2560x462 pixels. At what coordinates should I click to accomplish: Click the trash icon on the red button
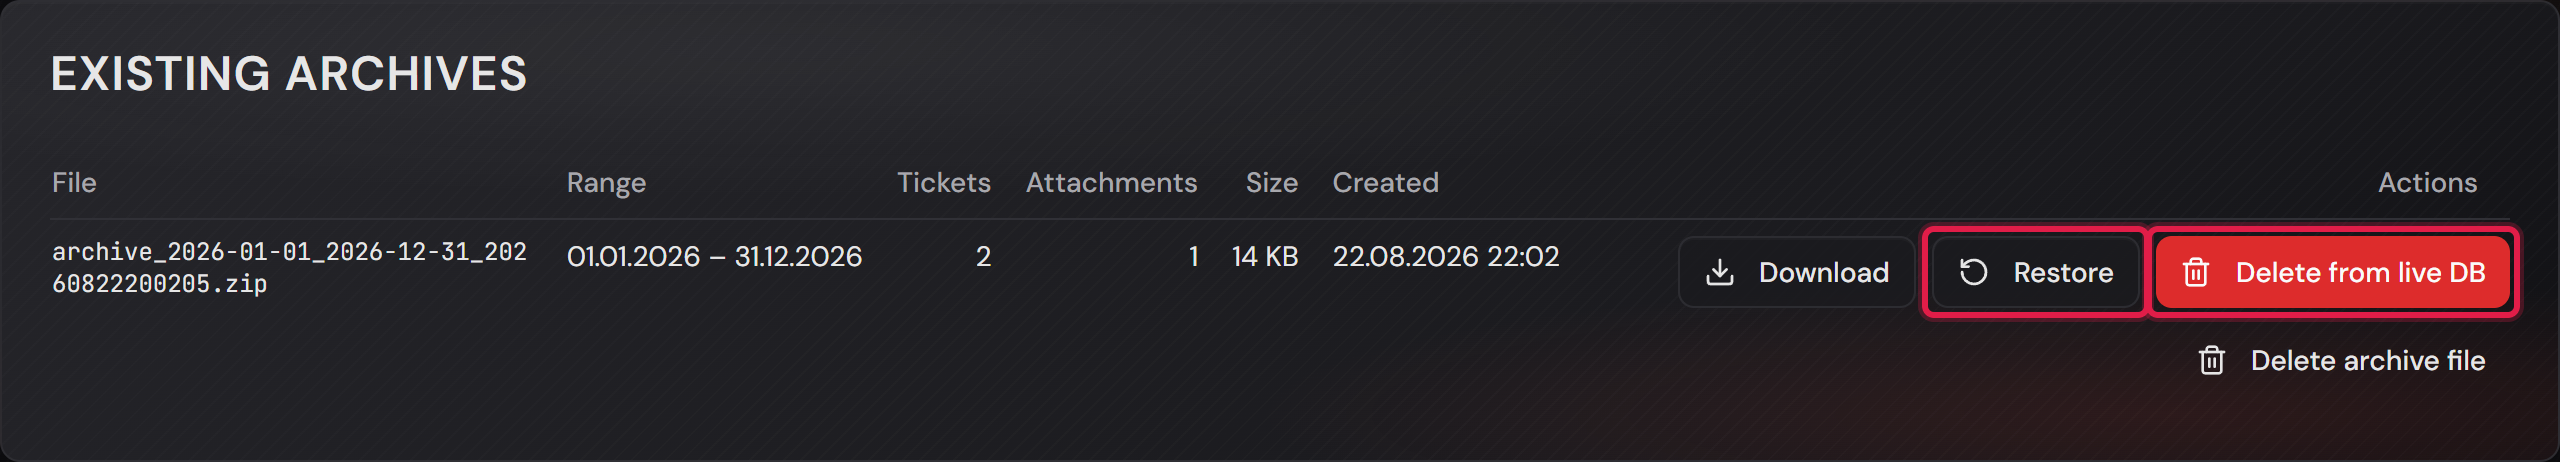tap(2196, 272)
